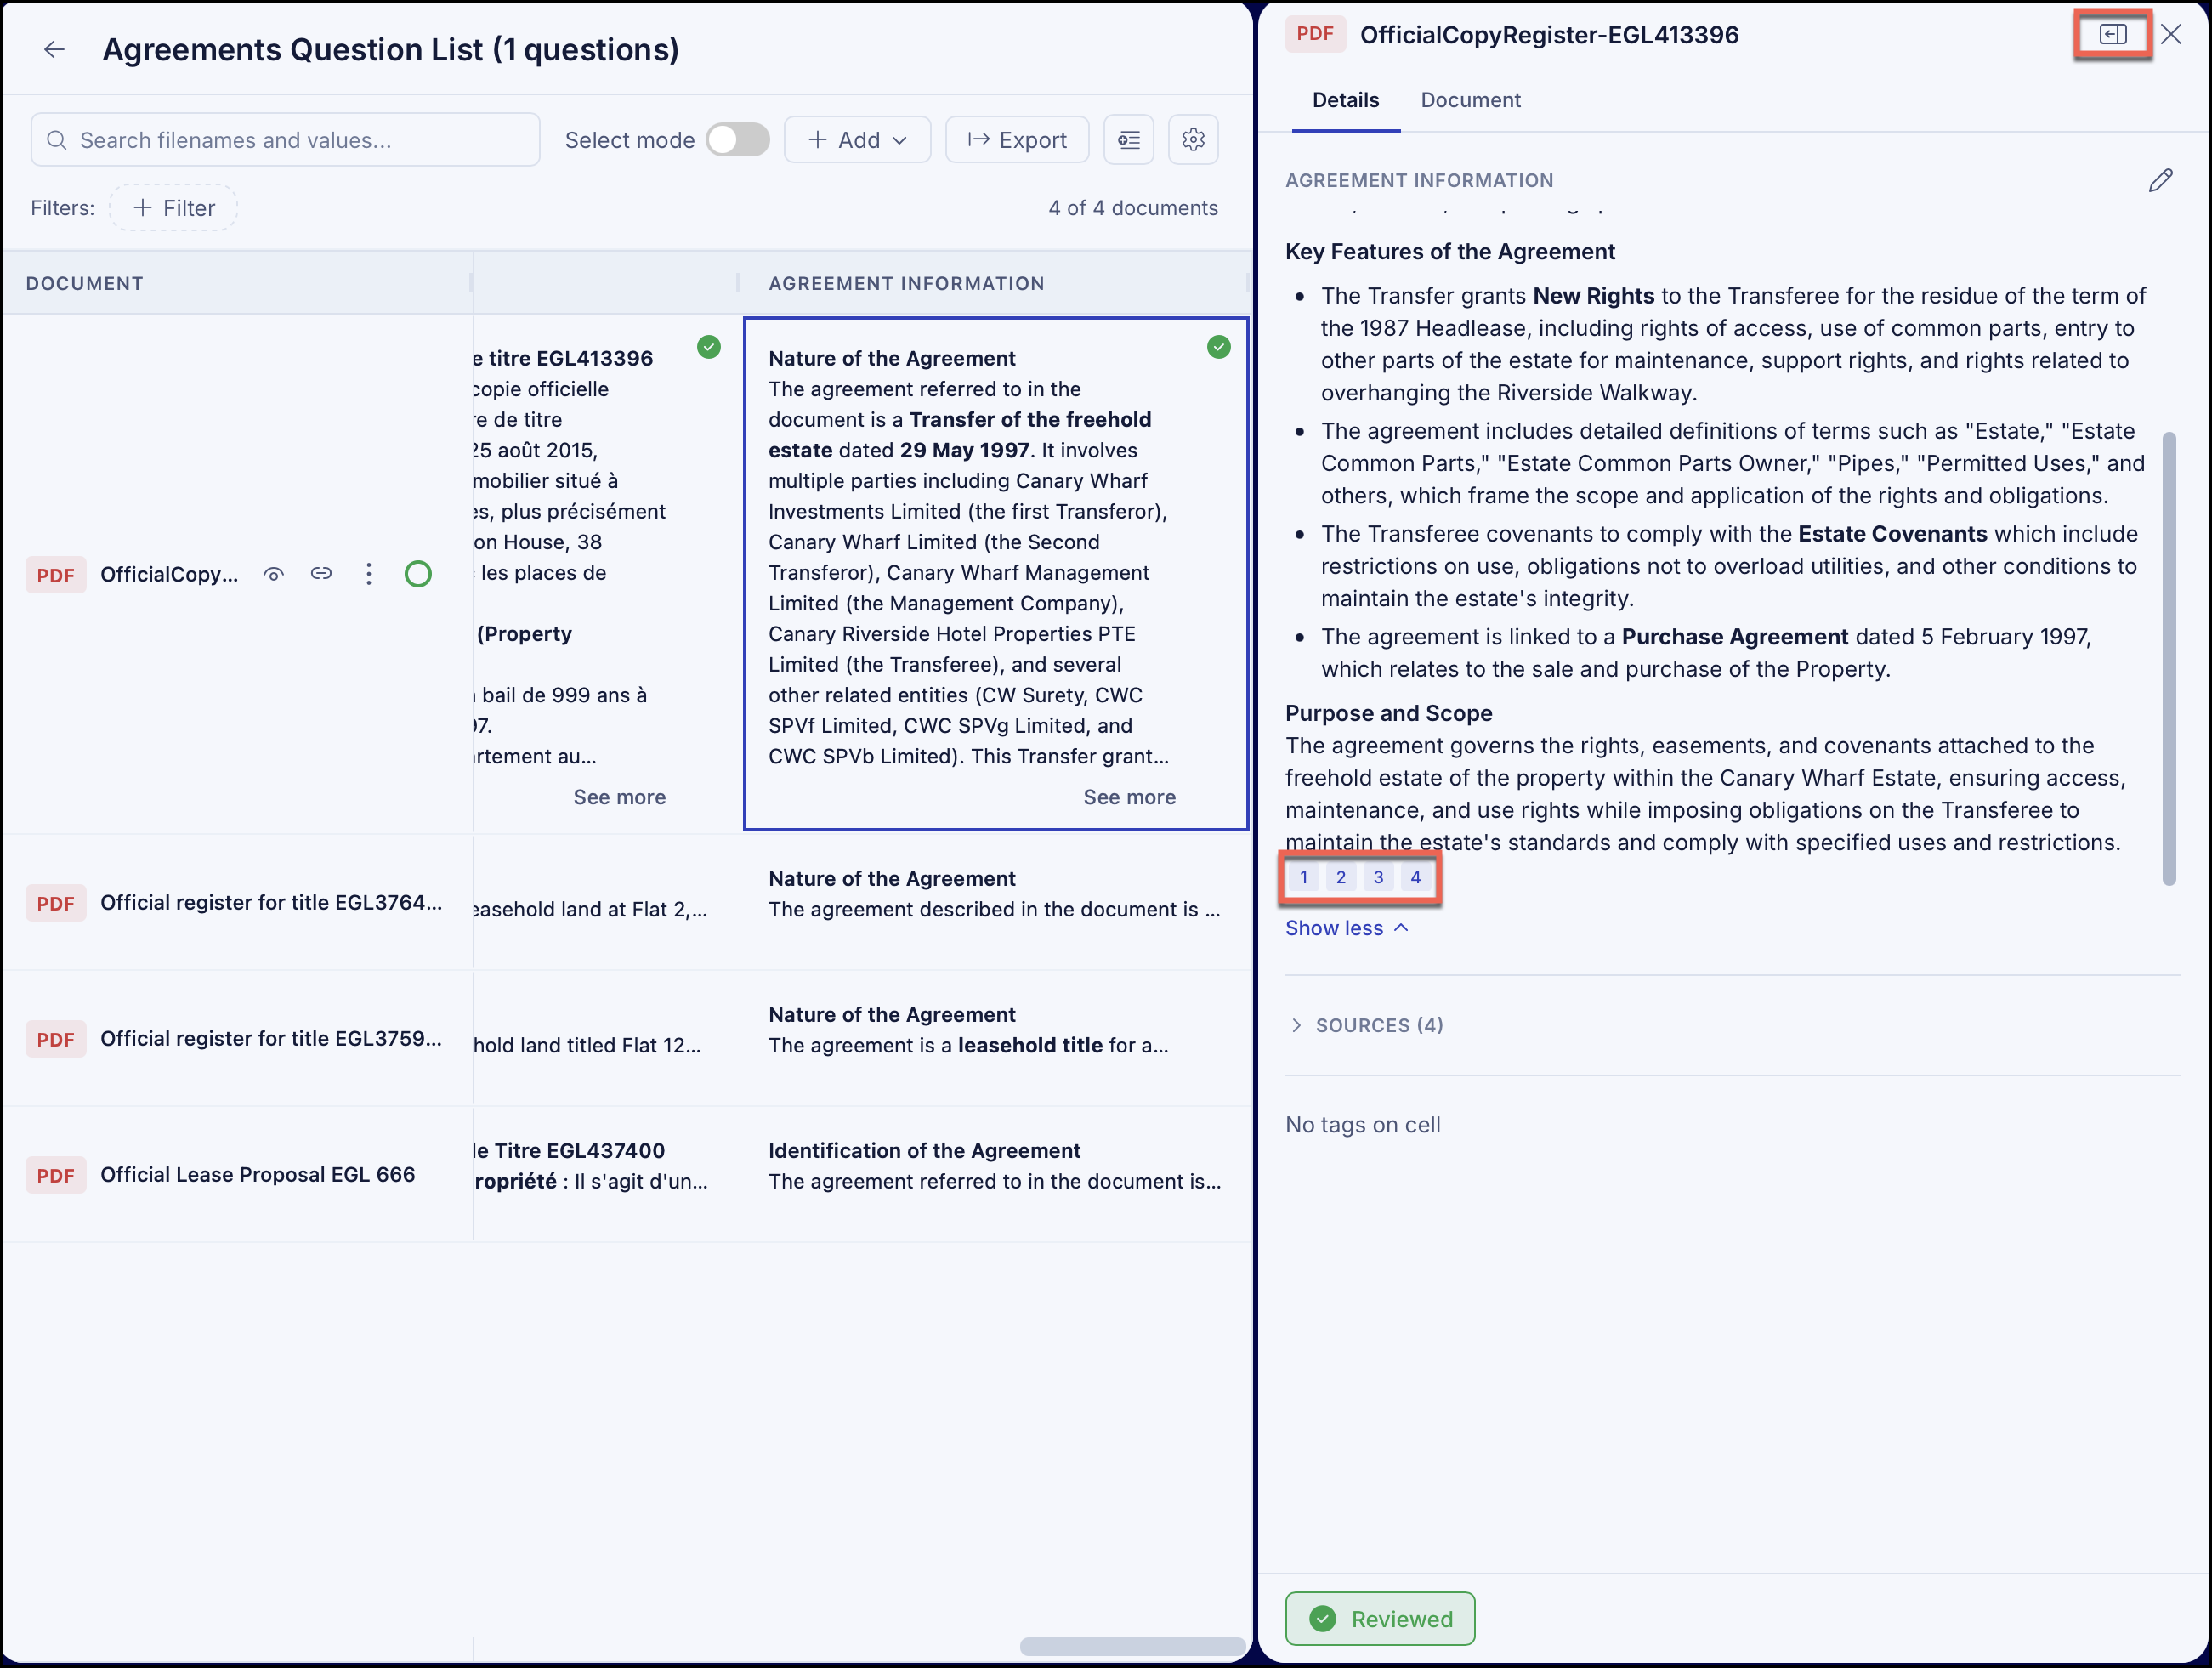Image resolution: width=2212 pixels, height=1668 pixels.
Task: Click the column layout icon beside Export
Action: point(1129,139)
